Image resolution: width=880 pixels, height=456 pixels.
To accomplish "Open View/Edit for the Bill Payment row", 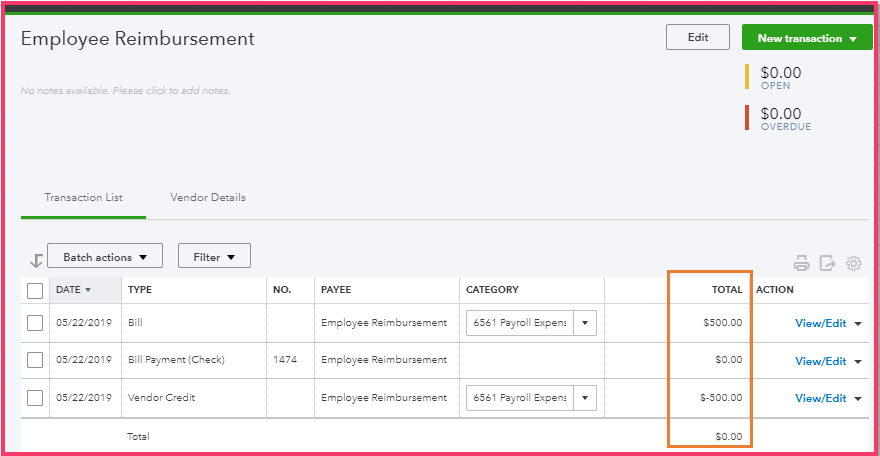I will 820,360.
